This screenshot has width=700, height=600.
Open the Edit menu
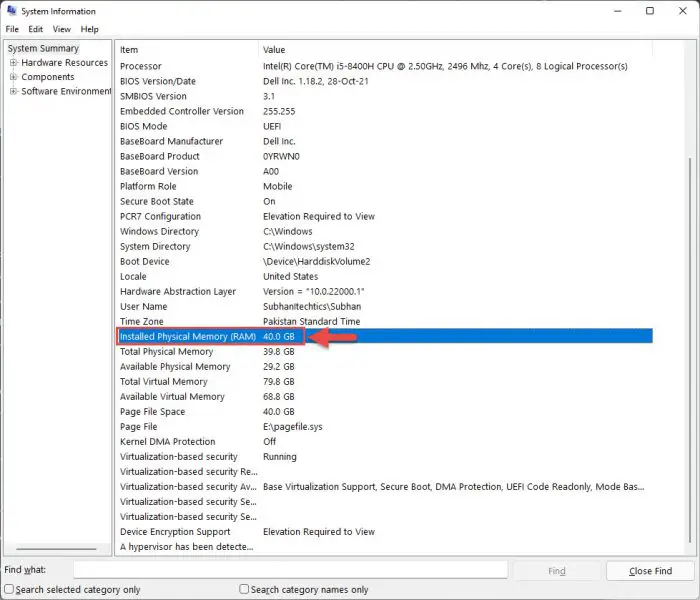tap(35, 29)
